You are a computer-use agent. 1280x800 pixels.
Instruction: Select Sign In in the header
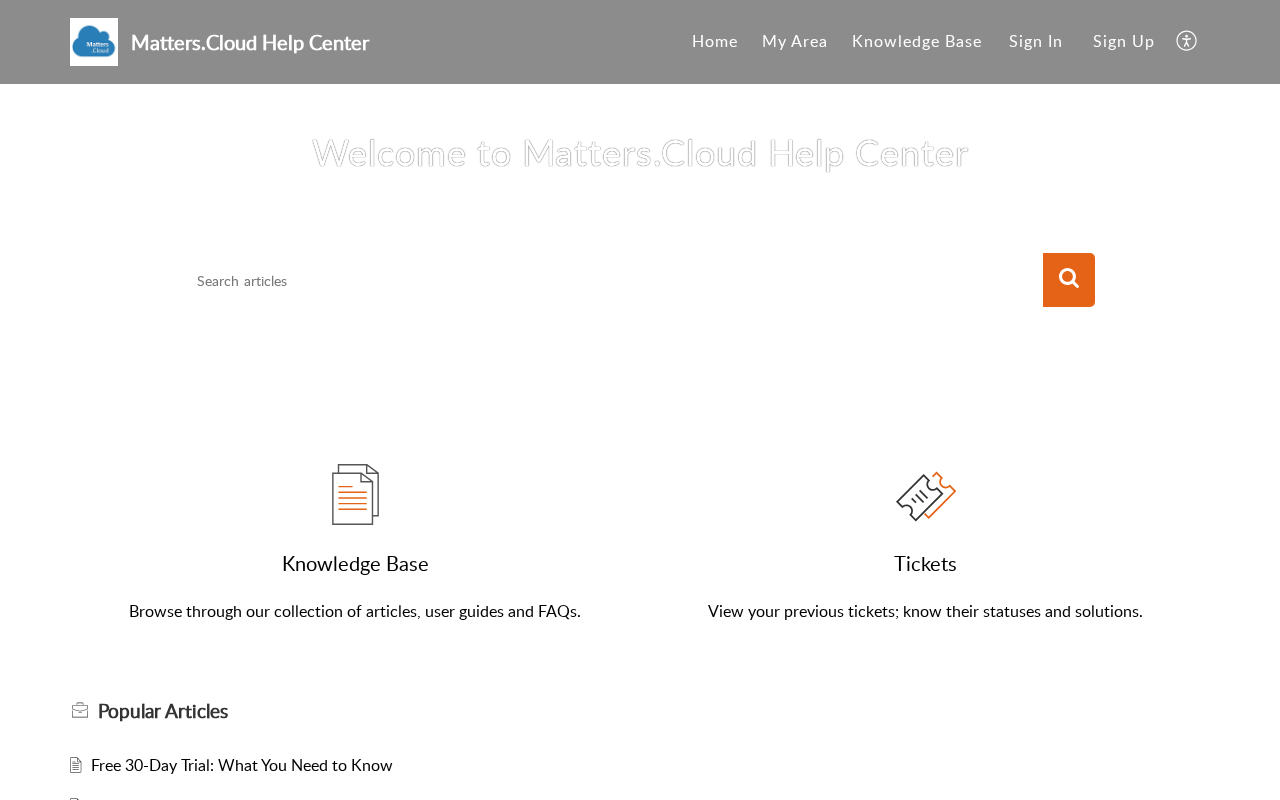click(1036, 41)
